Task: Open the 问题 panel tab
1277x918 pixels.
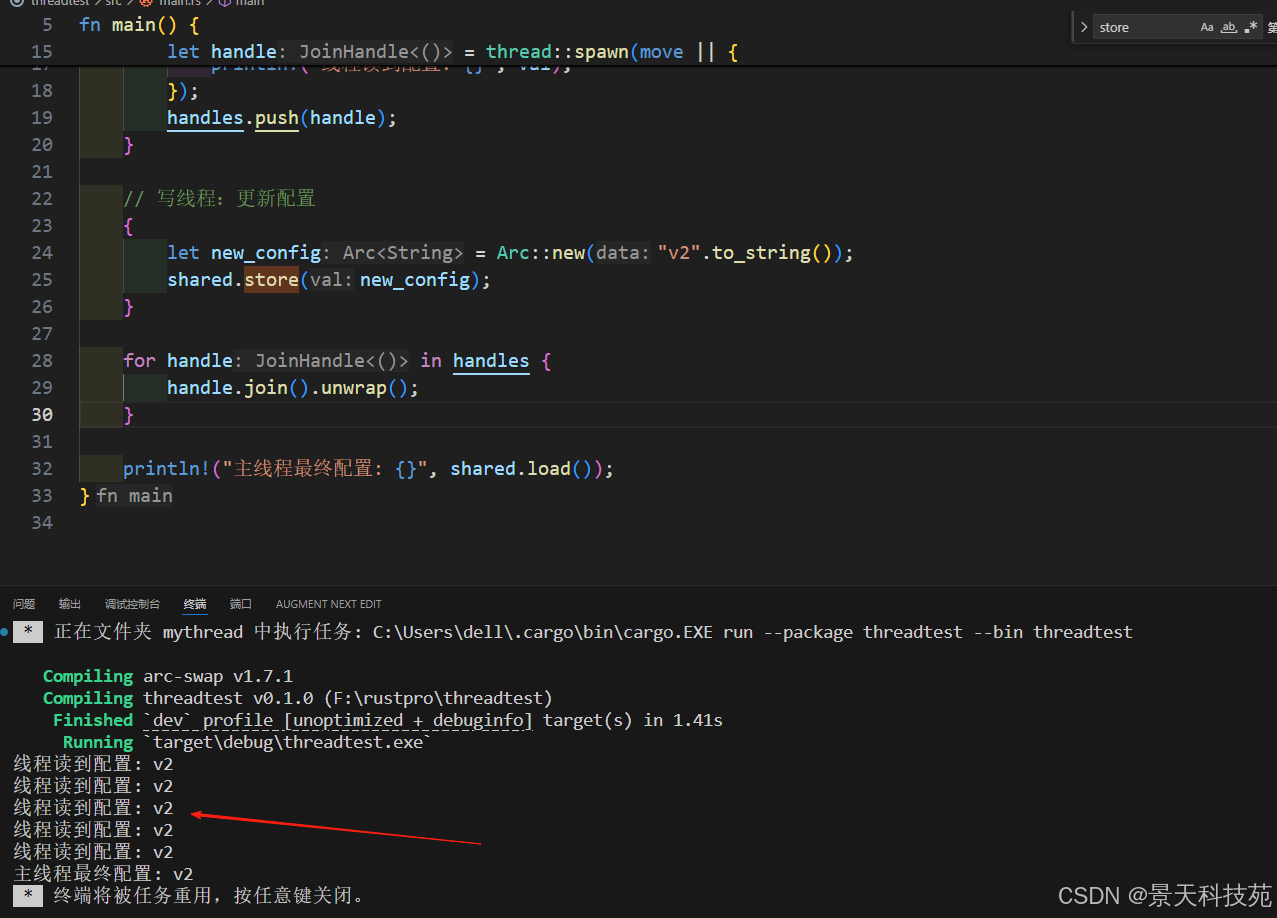Action: tap(24, 604)
